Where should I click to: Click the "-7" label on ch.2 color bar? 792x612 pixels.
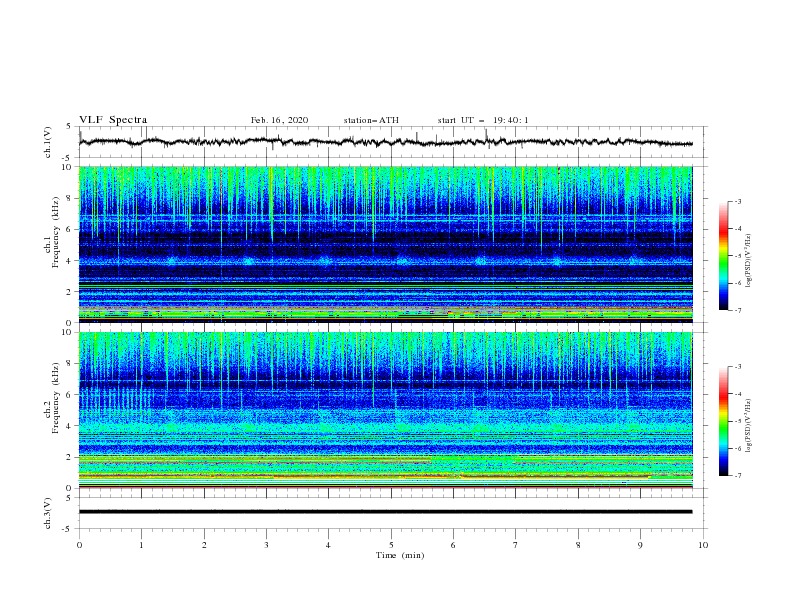click(737, 476)
